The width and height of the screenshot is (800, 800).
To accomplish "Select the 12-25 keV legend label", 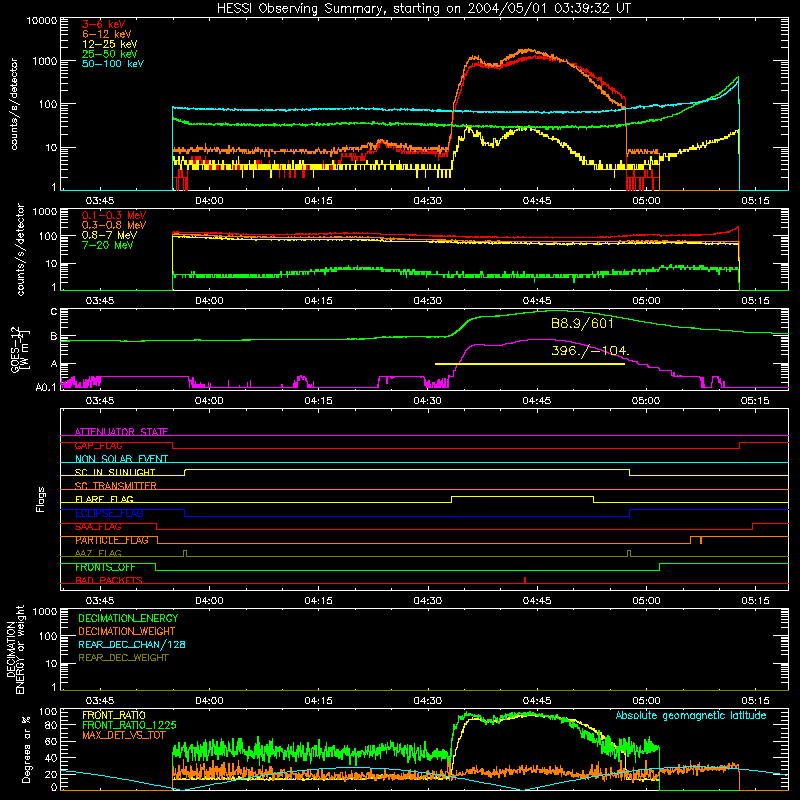I will [x=110, y=44].
